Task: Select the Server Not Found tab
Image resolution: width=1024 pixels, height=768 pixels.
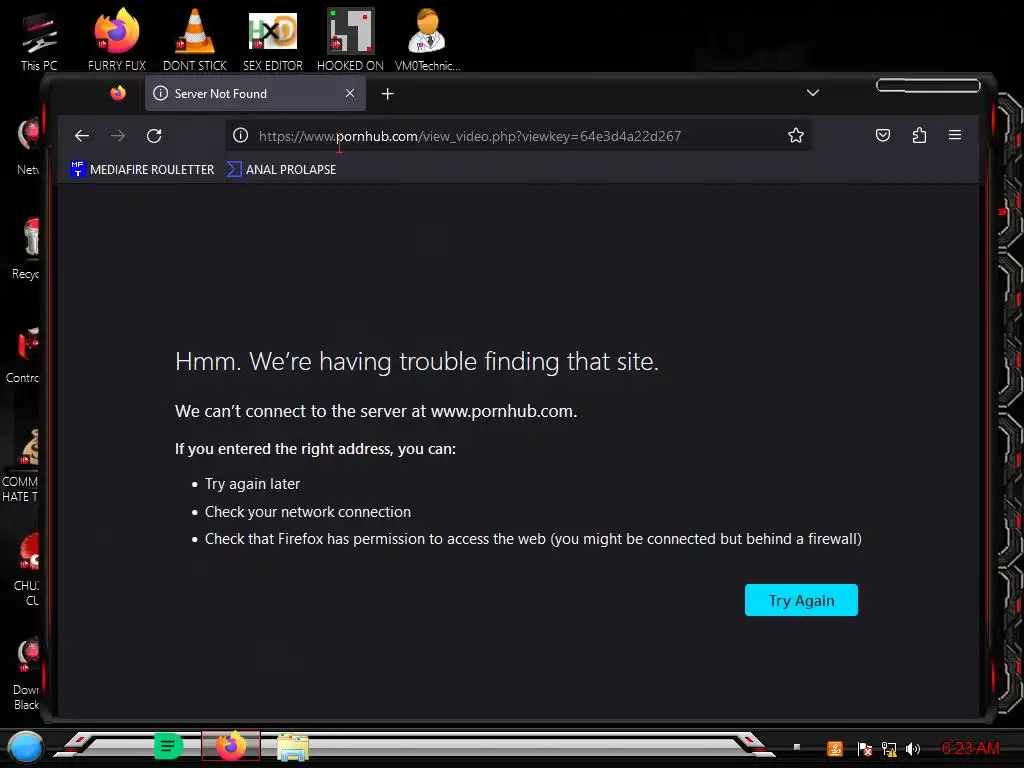Action: (x=255, y=93)
